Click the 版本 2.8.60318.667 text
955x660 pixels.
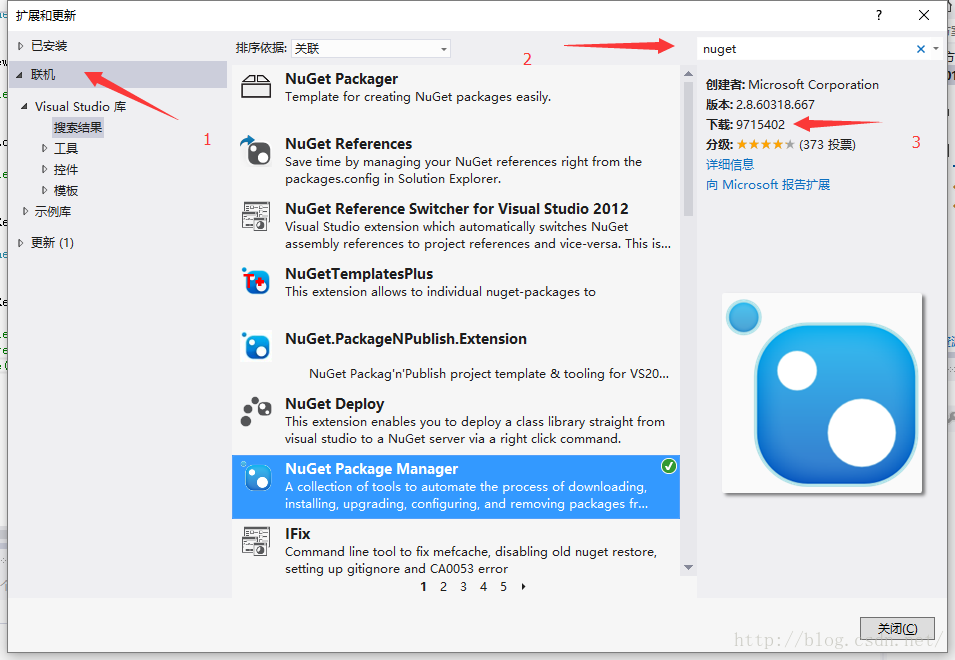[760, 105]
